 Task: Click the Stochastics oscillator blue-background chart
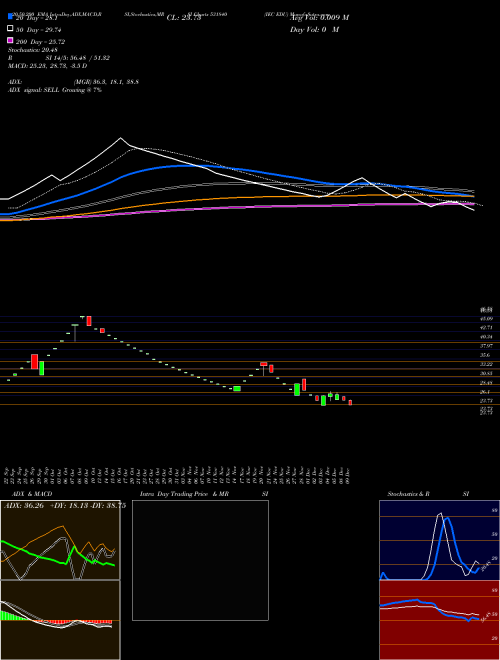(x=439, y=540)
